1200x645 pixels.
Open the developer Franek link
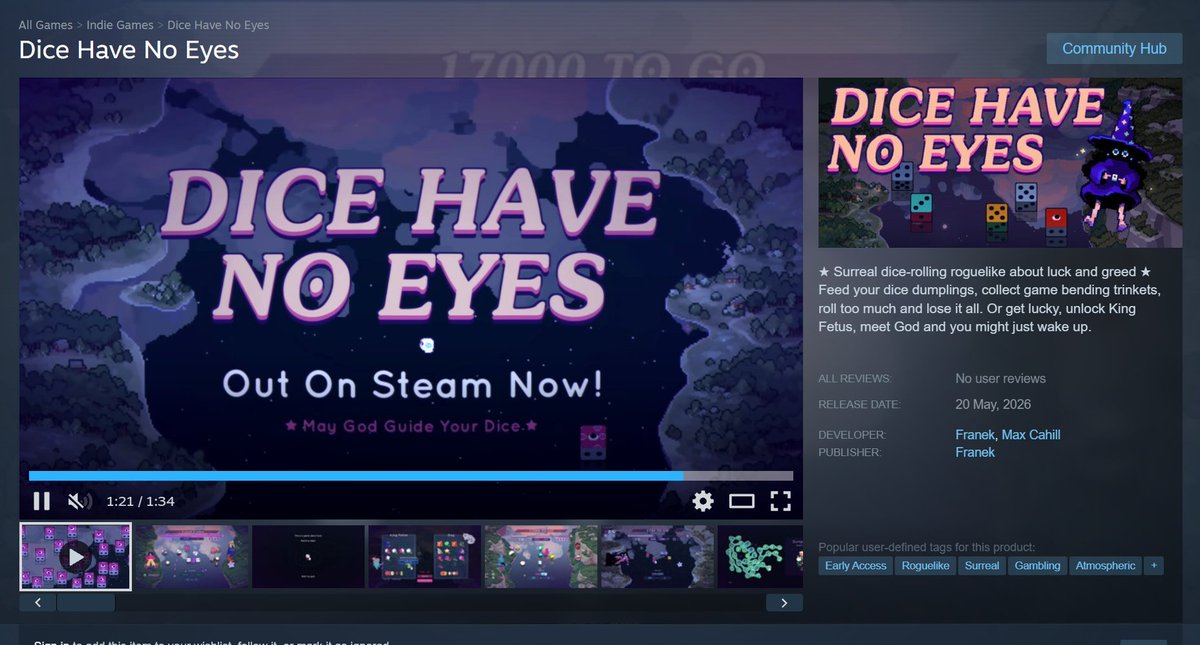(x=974, y=434)
